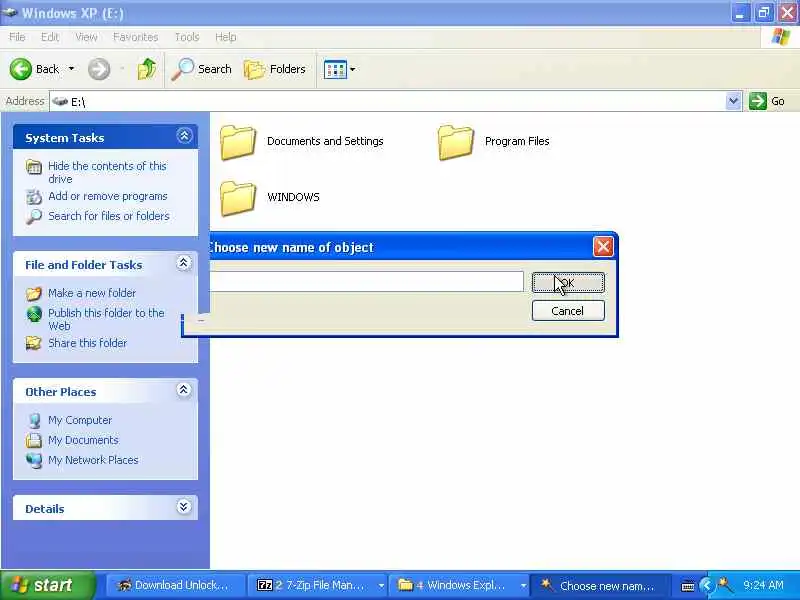
Task: Open the Views icon menu
Action: point(339,69)
